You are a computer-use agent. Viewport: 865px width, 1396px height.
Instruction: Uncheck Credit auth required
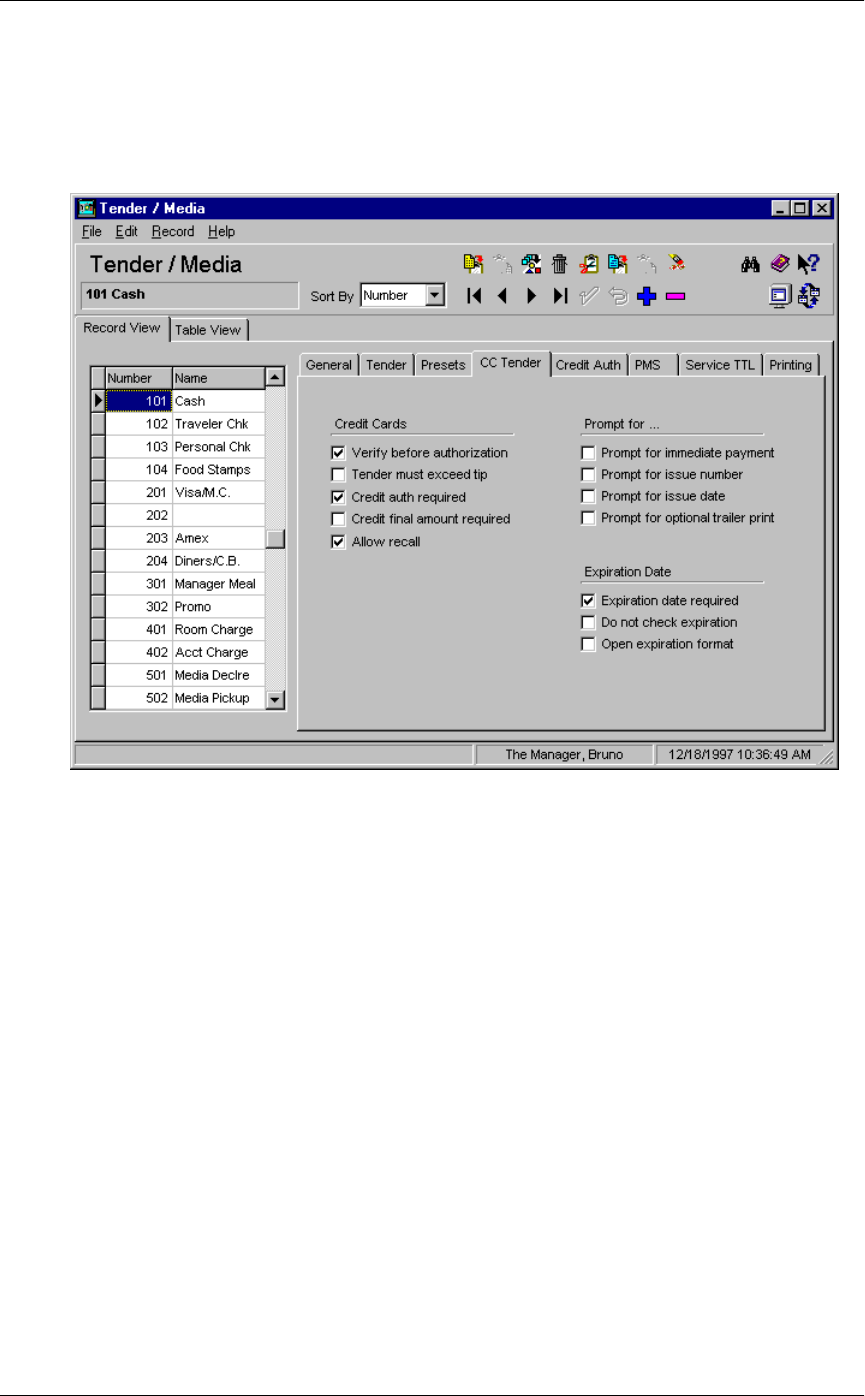(x=338, y=497)
